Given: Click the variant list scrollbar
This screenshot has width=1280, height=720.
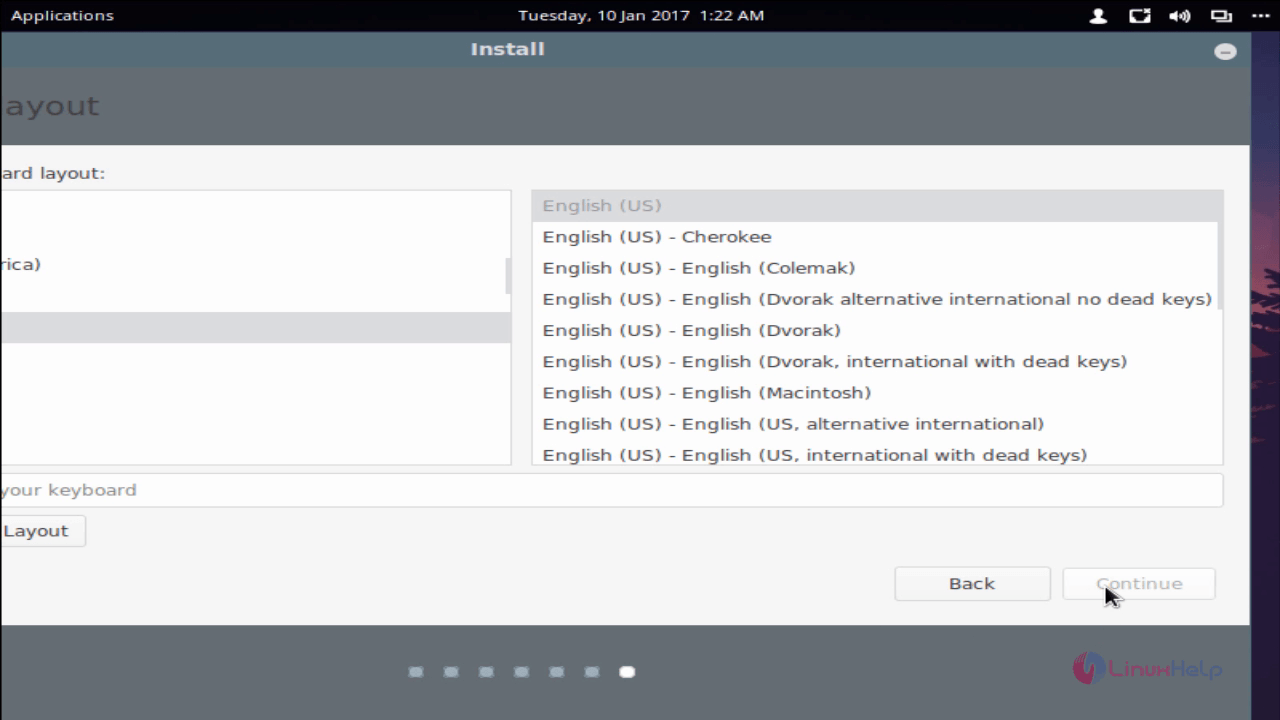Looking at the screenshot, I should (1220, 250).
